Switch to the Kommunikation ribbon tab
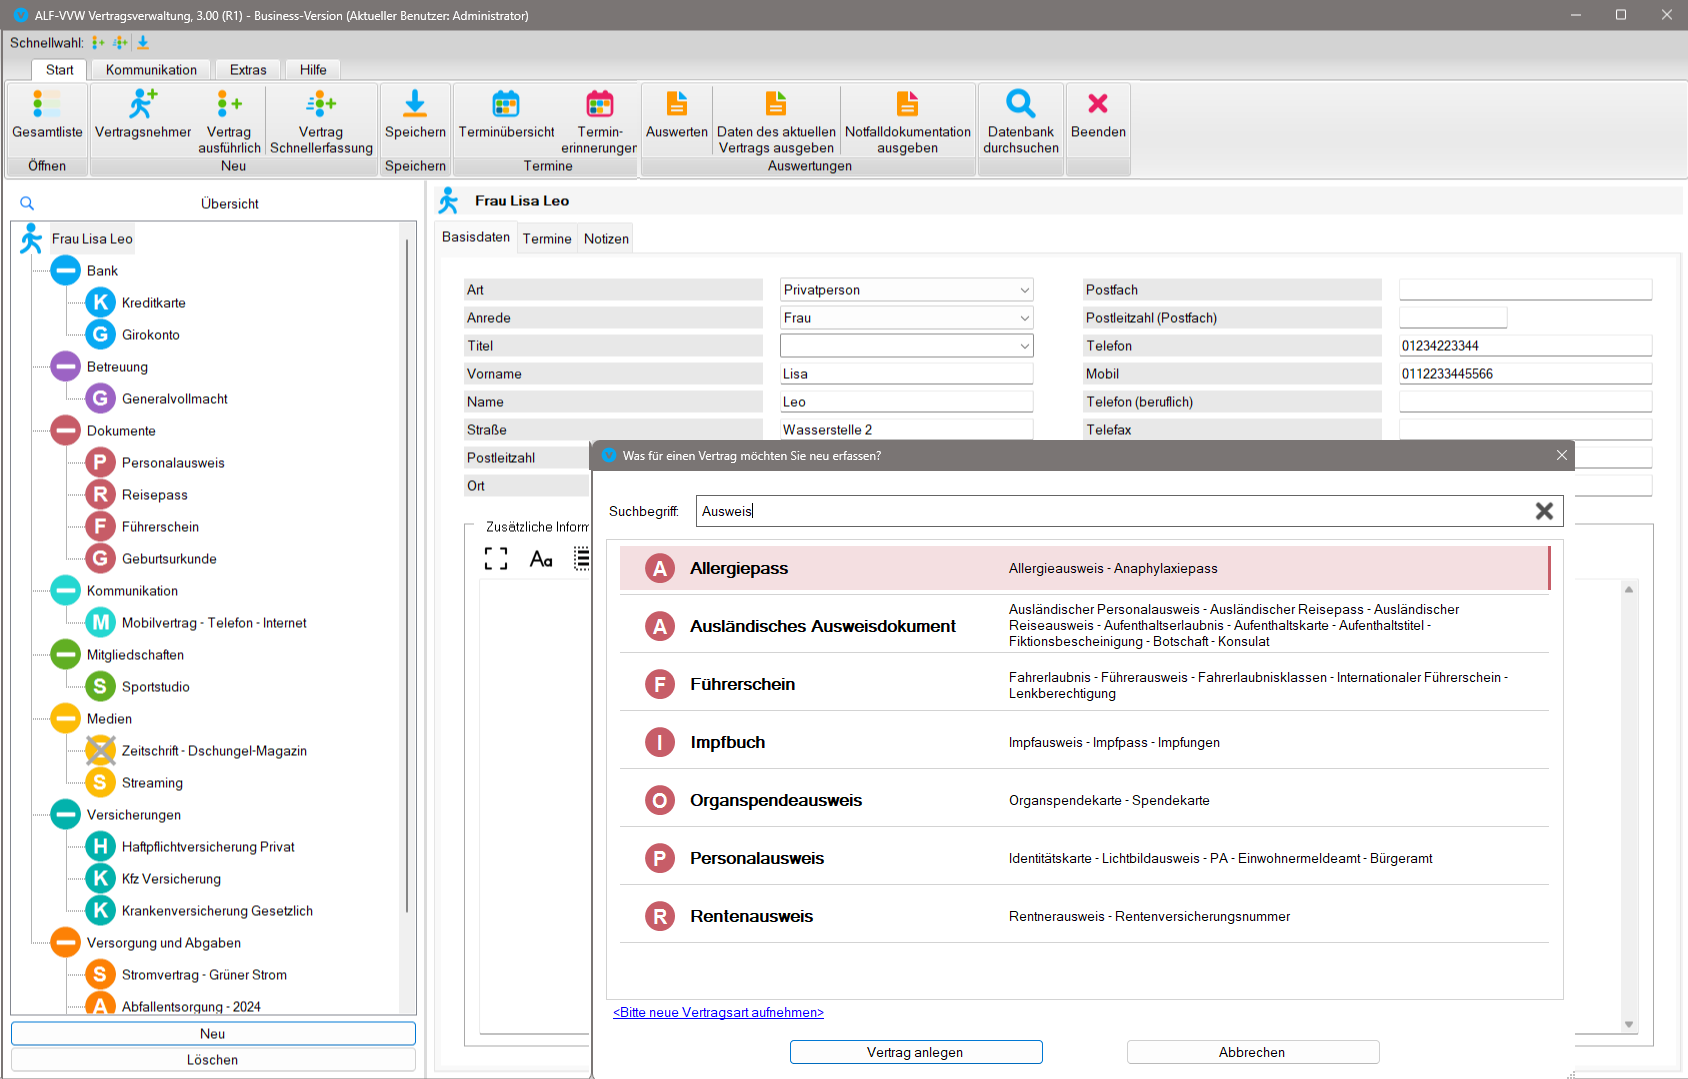 tap(151, 70)
